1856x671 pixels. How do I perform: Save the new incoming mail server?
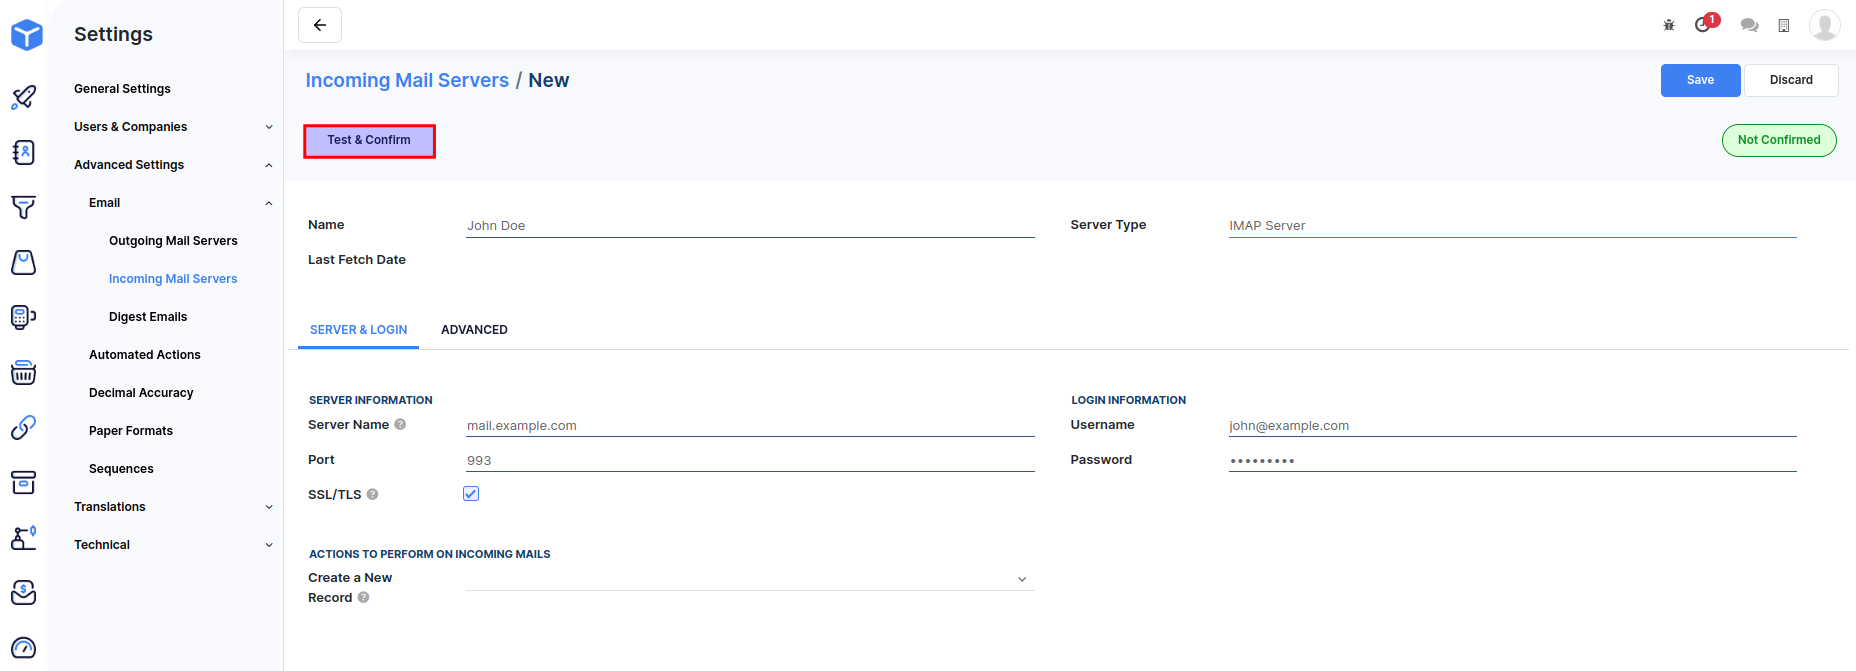point(1700,80)
